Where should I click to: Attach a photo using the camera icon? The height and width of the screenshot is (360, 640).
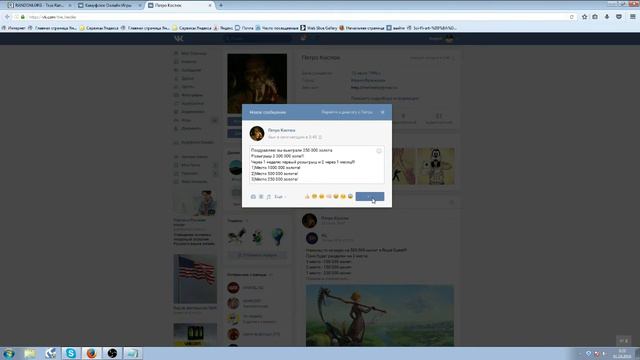pyautogui.click(x=253, y=197)
